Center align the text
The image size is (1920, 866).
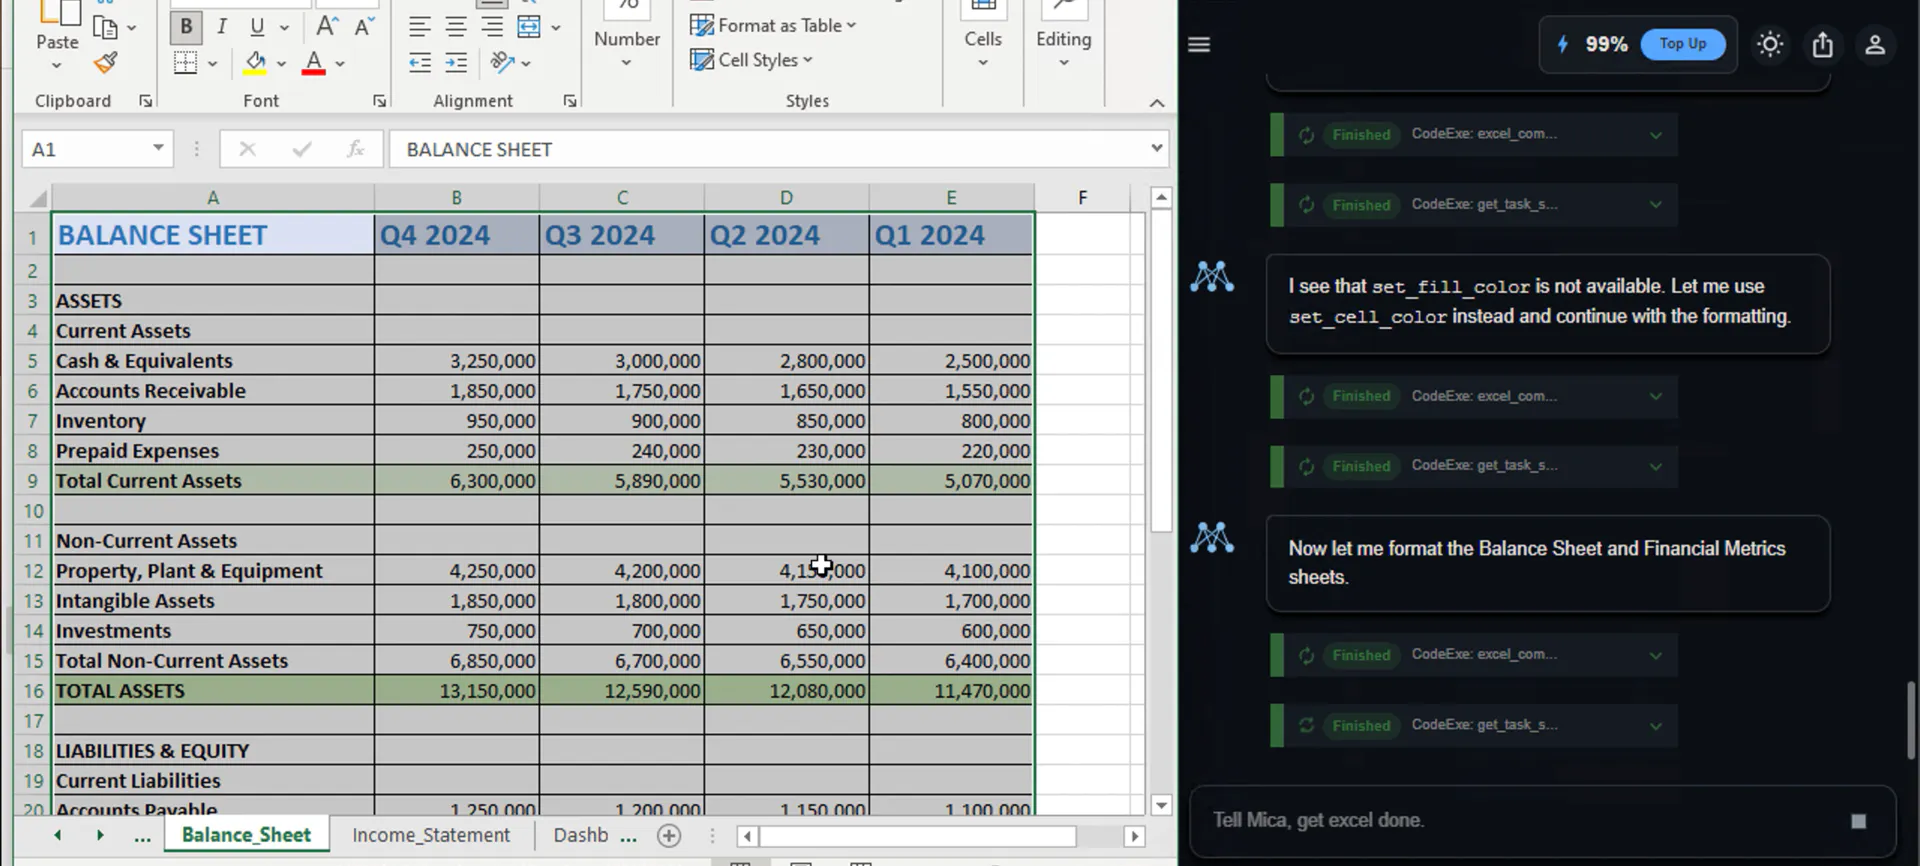tap(456, 27)
